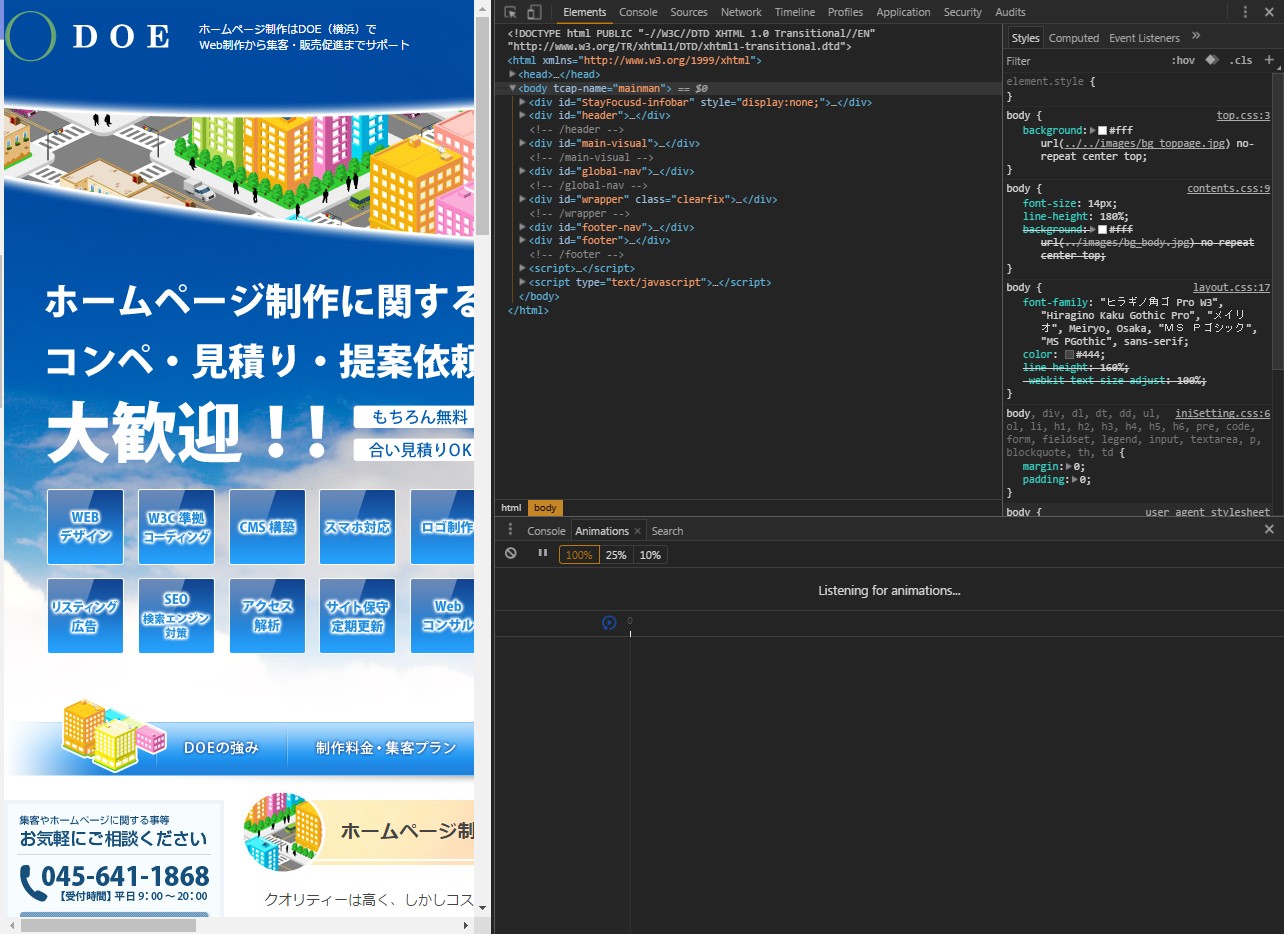The height and width of the screenshot is (934, 1284).
Task: Switch to the Sources panel tab
Action: coord(689,12)
